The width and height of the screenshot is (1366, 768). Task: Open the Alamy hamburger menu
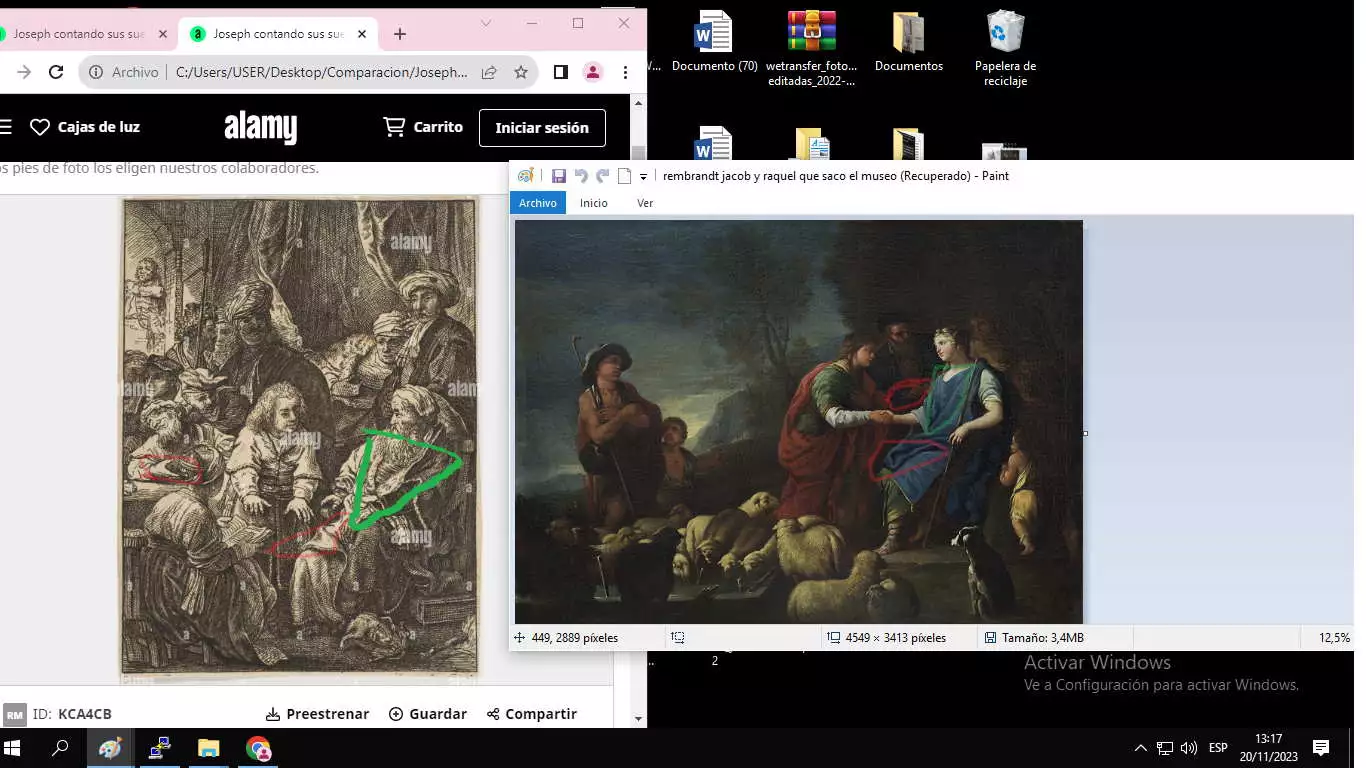point(5,127)
